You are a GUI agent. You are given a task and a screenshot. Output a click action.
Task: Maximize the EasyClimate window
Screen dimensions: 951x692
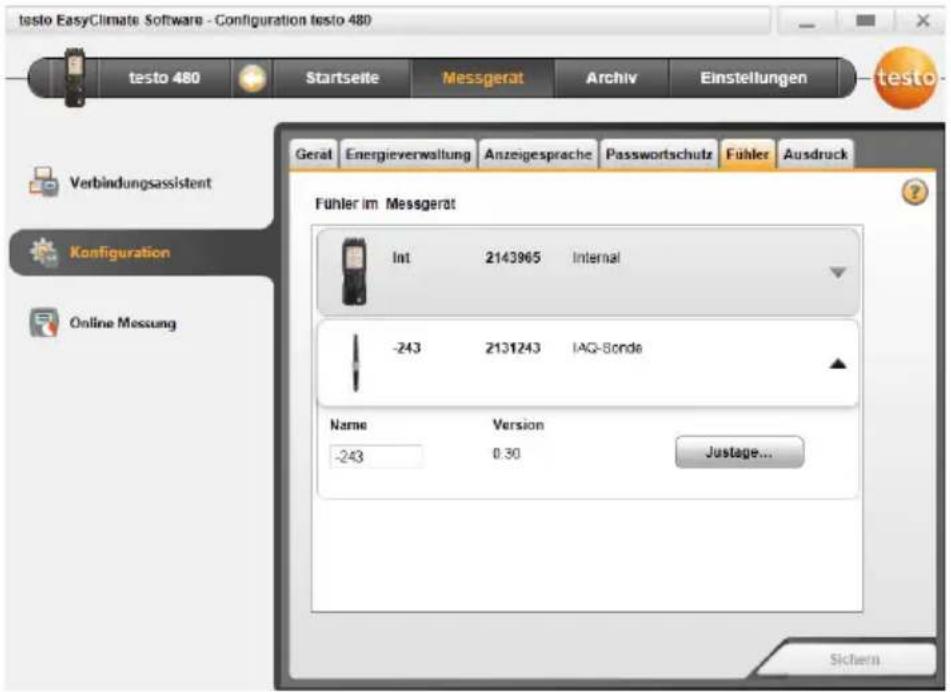865,21
